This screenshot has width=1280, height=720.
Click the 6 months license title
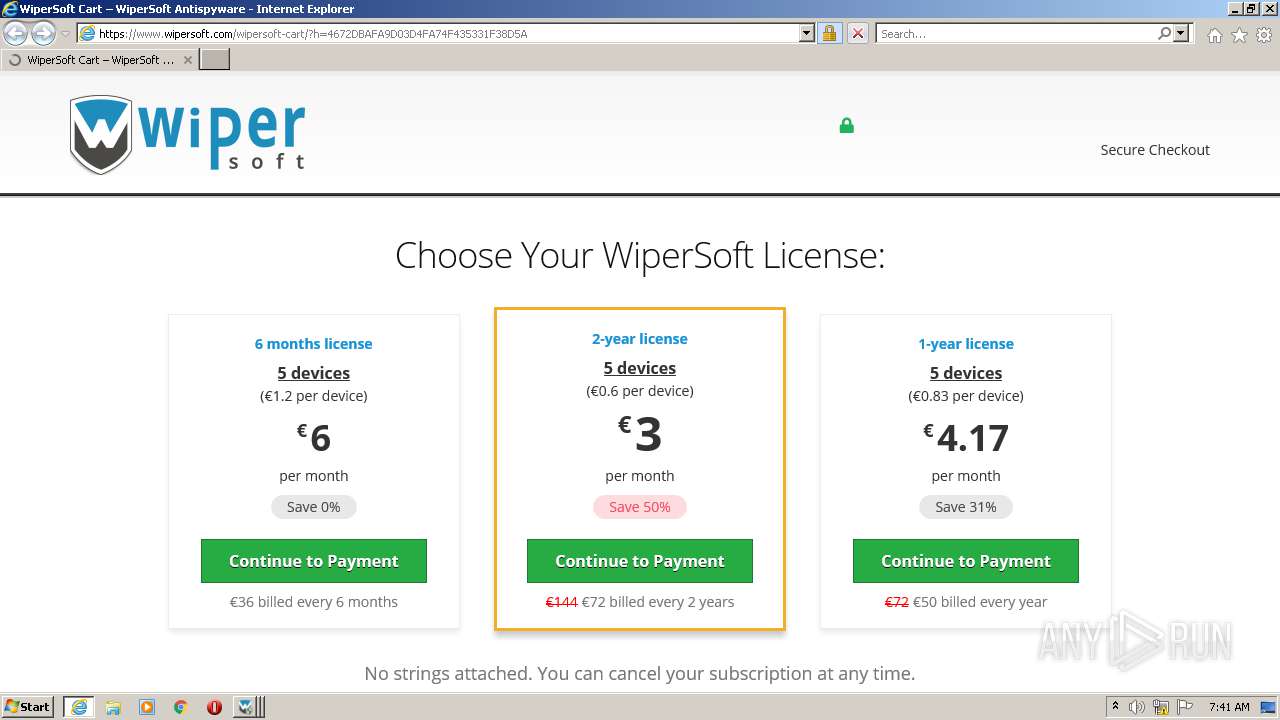(x=313, y=344)
